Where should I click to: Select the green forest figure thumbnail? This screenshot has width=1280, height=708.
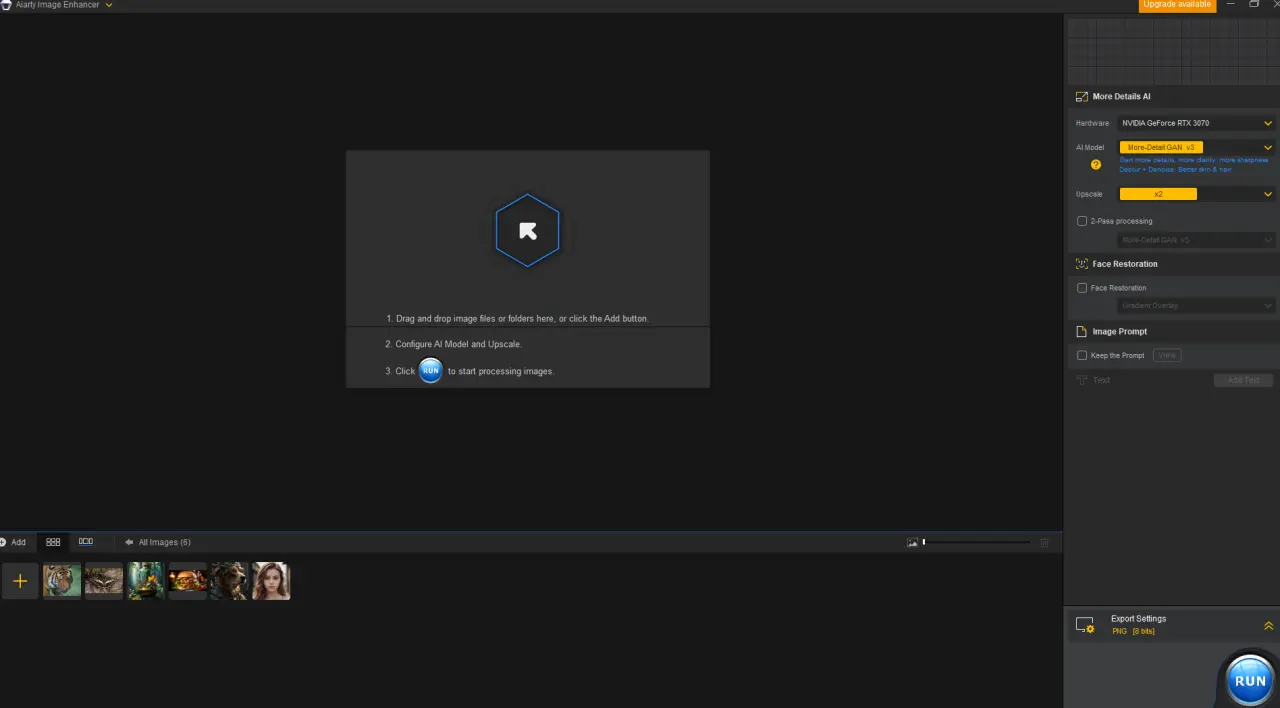[146, 581]
